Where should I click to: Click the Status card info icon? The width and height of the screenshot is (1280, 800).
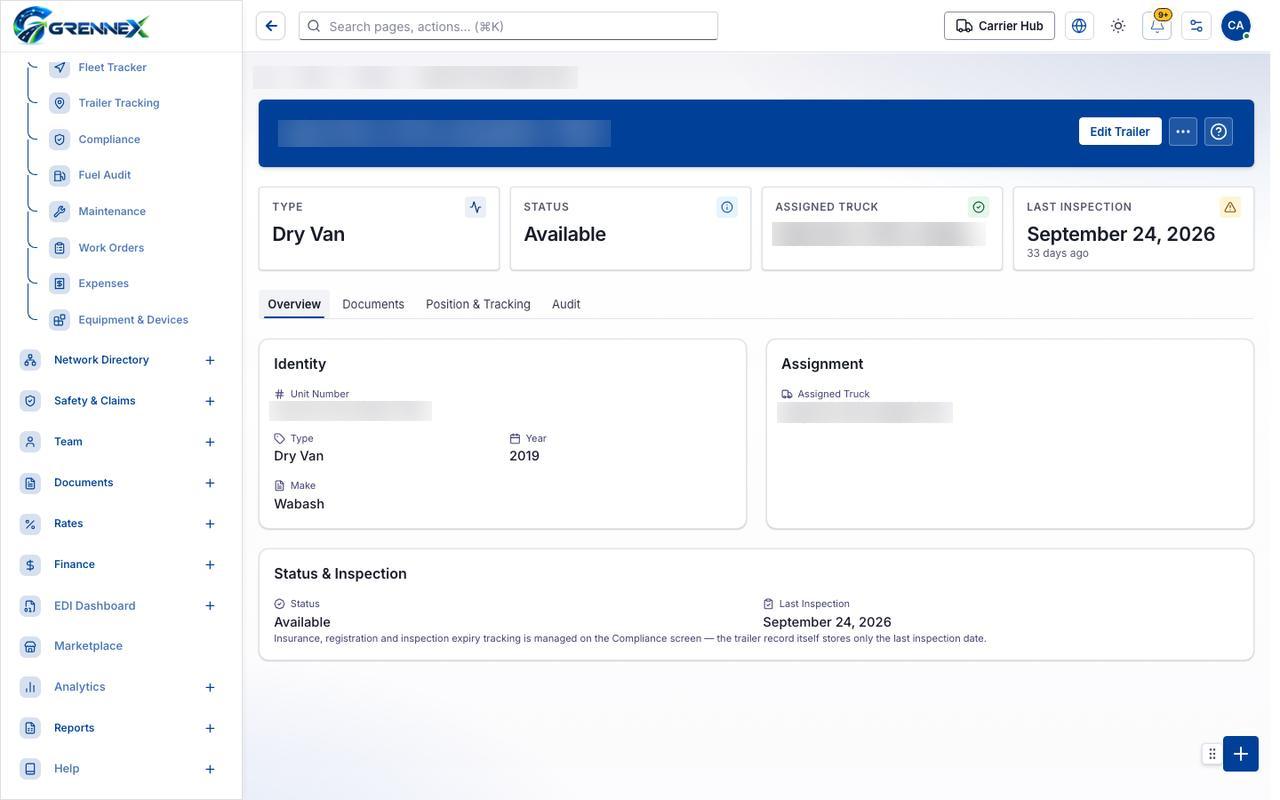pos(727,207)
